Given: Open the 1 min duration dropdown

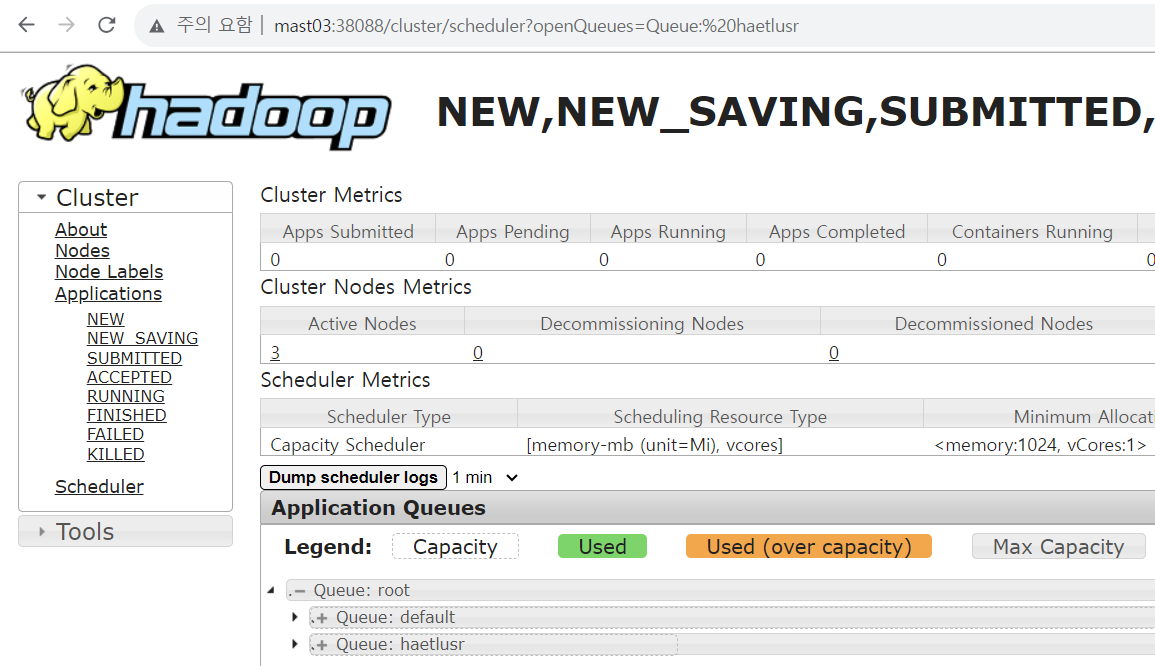Looking at the screenshot, I should [485, 477].
